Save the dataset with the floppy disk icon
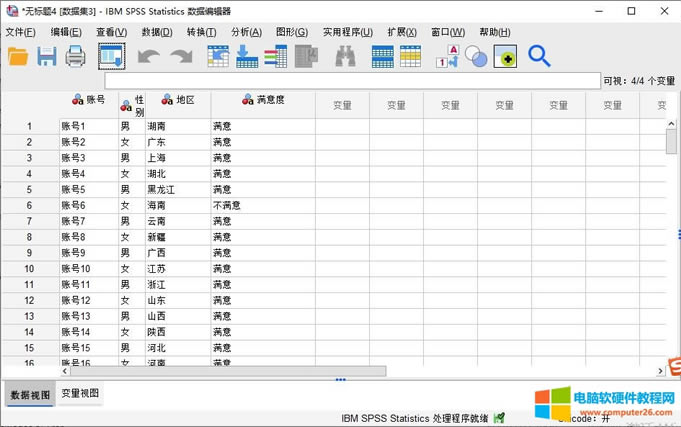Screen dimensions: 681x427 [x=47, y=57]
